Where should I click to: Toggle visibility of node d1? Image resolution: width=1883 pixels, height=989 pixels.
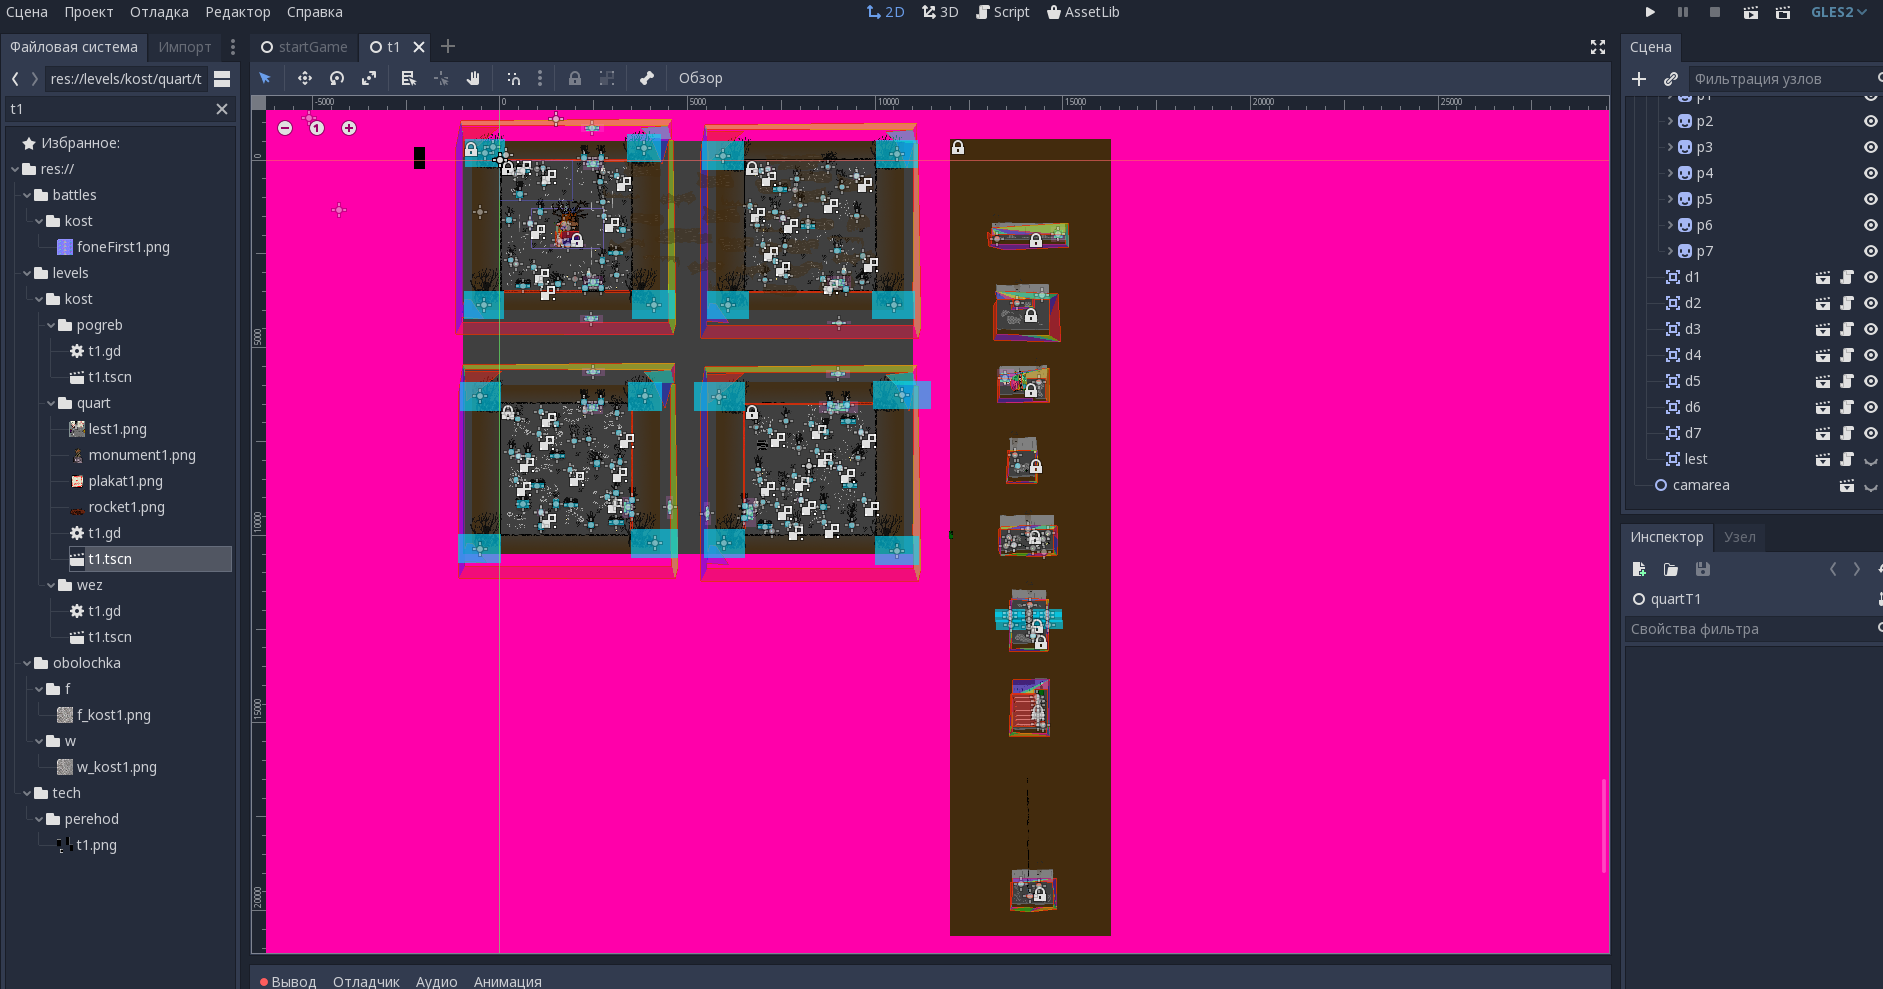pyautogui.click(x=1871, y=277)
